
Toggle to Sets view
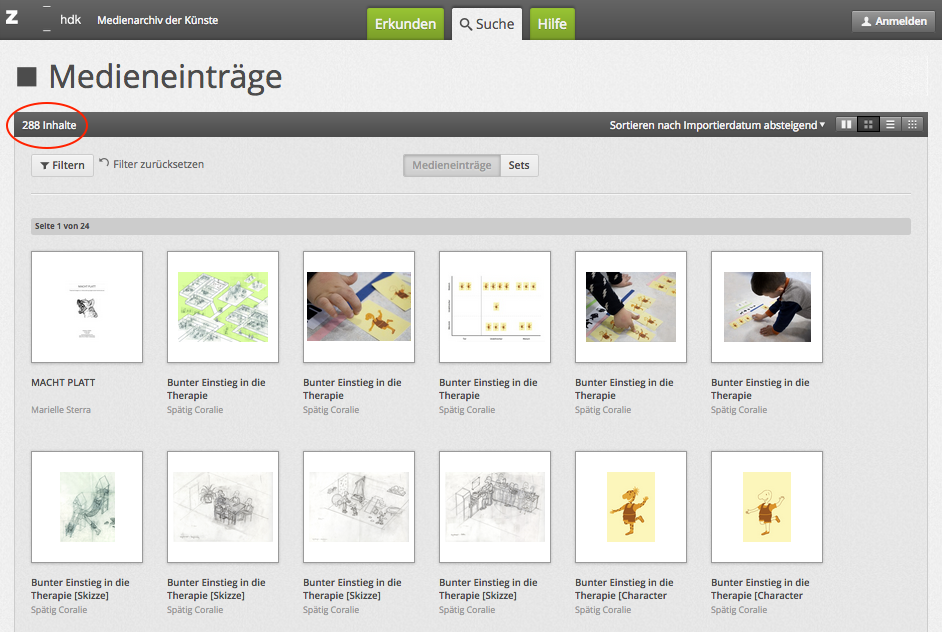pos(519,165)
